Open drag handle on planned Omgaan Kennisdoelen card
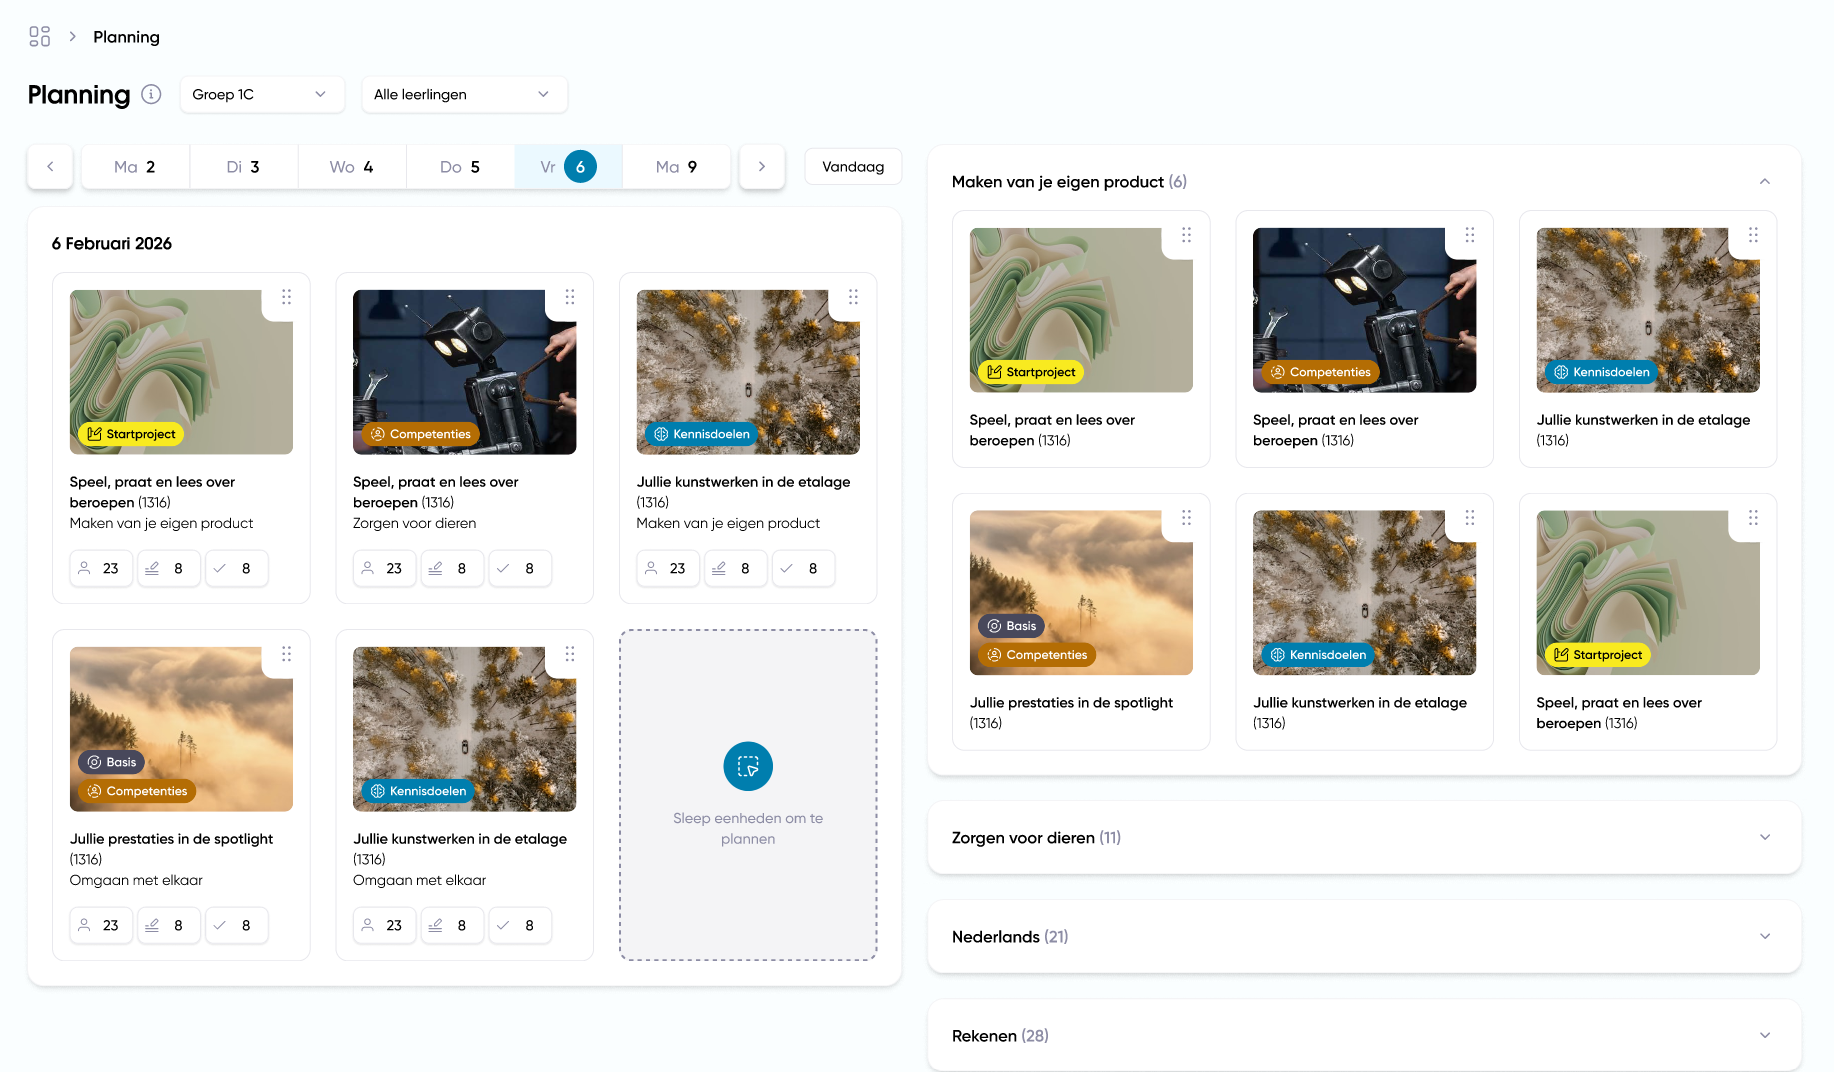Image resolution: width=1834 pixels, height=1072 pixels. tap(570, 654)
